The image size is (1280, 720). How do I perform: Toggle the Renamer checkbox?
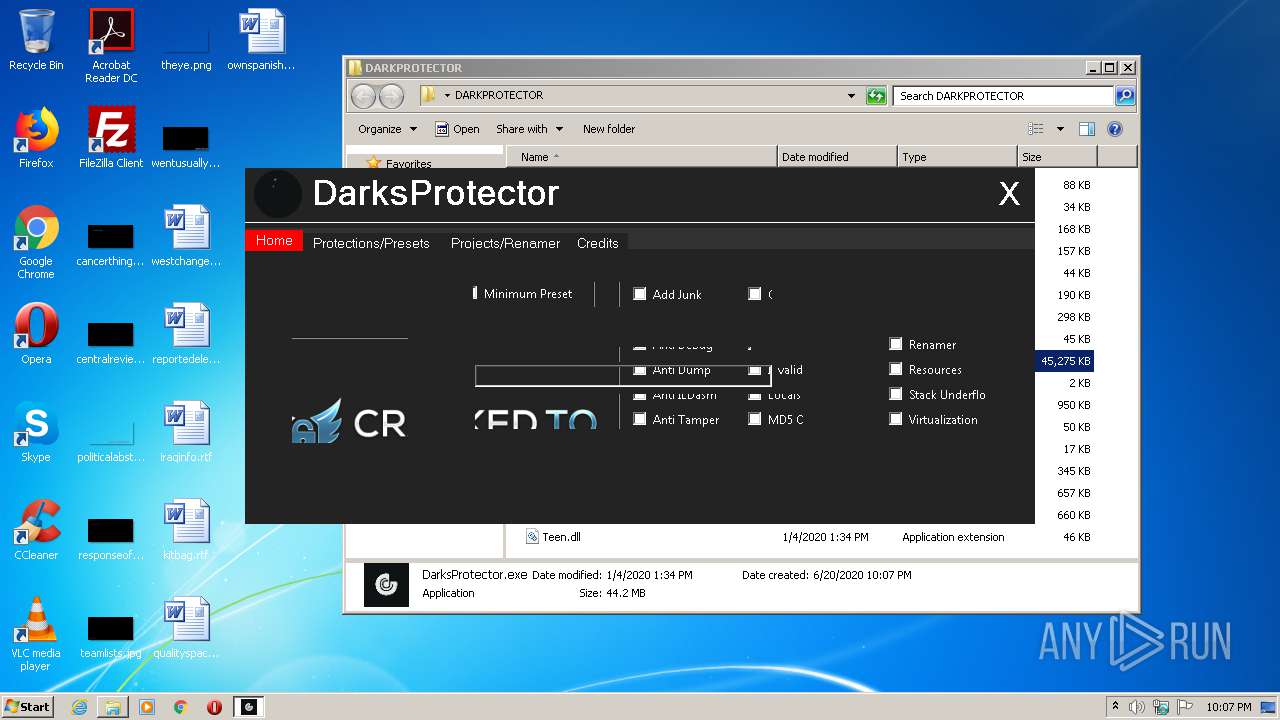(896, 344)
